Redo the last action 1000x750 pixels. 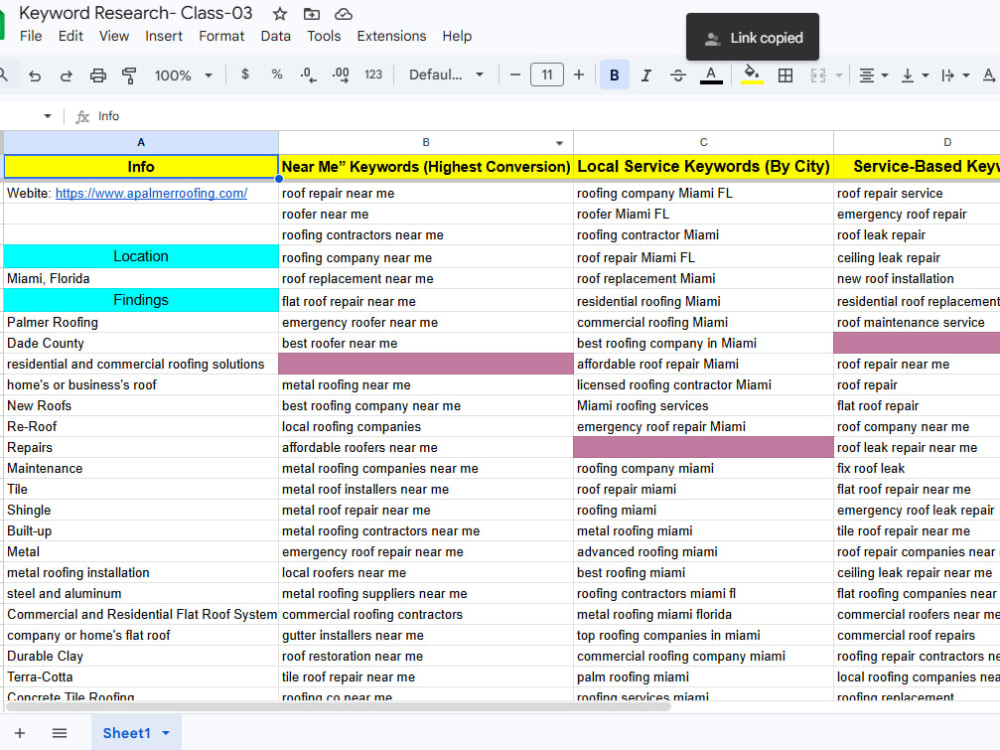[66, 75]
